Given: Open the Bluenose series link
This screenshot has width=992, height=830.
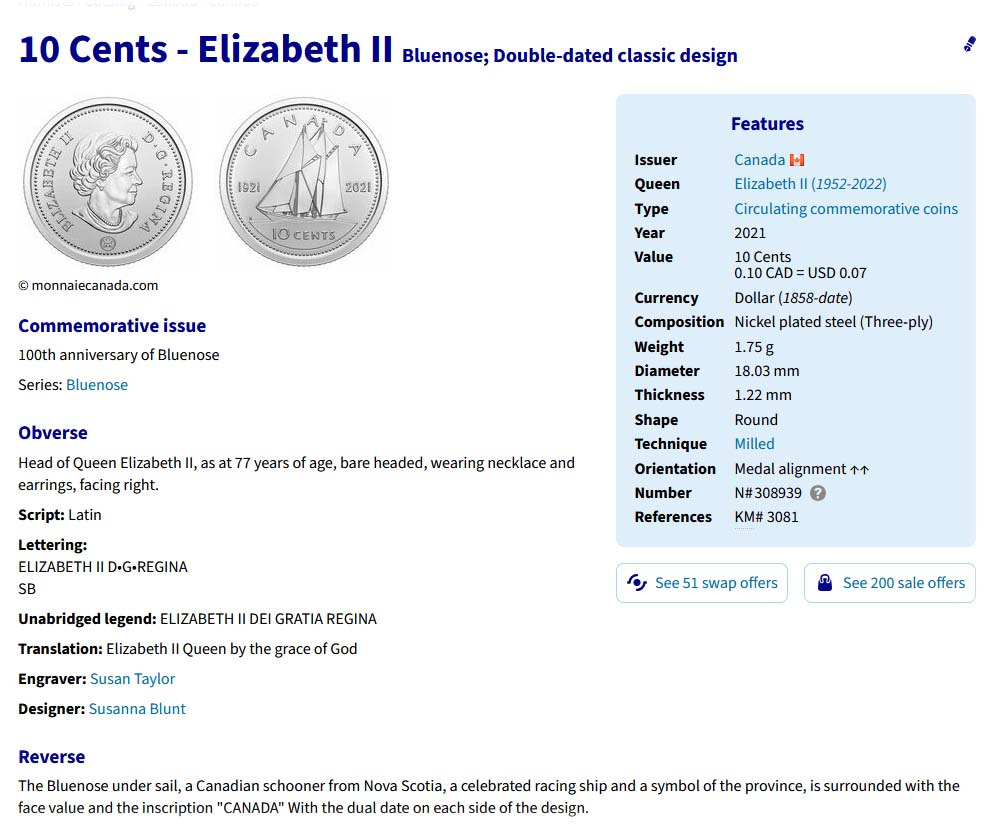Looking at the screenshot, I should (x=97, y=385).
